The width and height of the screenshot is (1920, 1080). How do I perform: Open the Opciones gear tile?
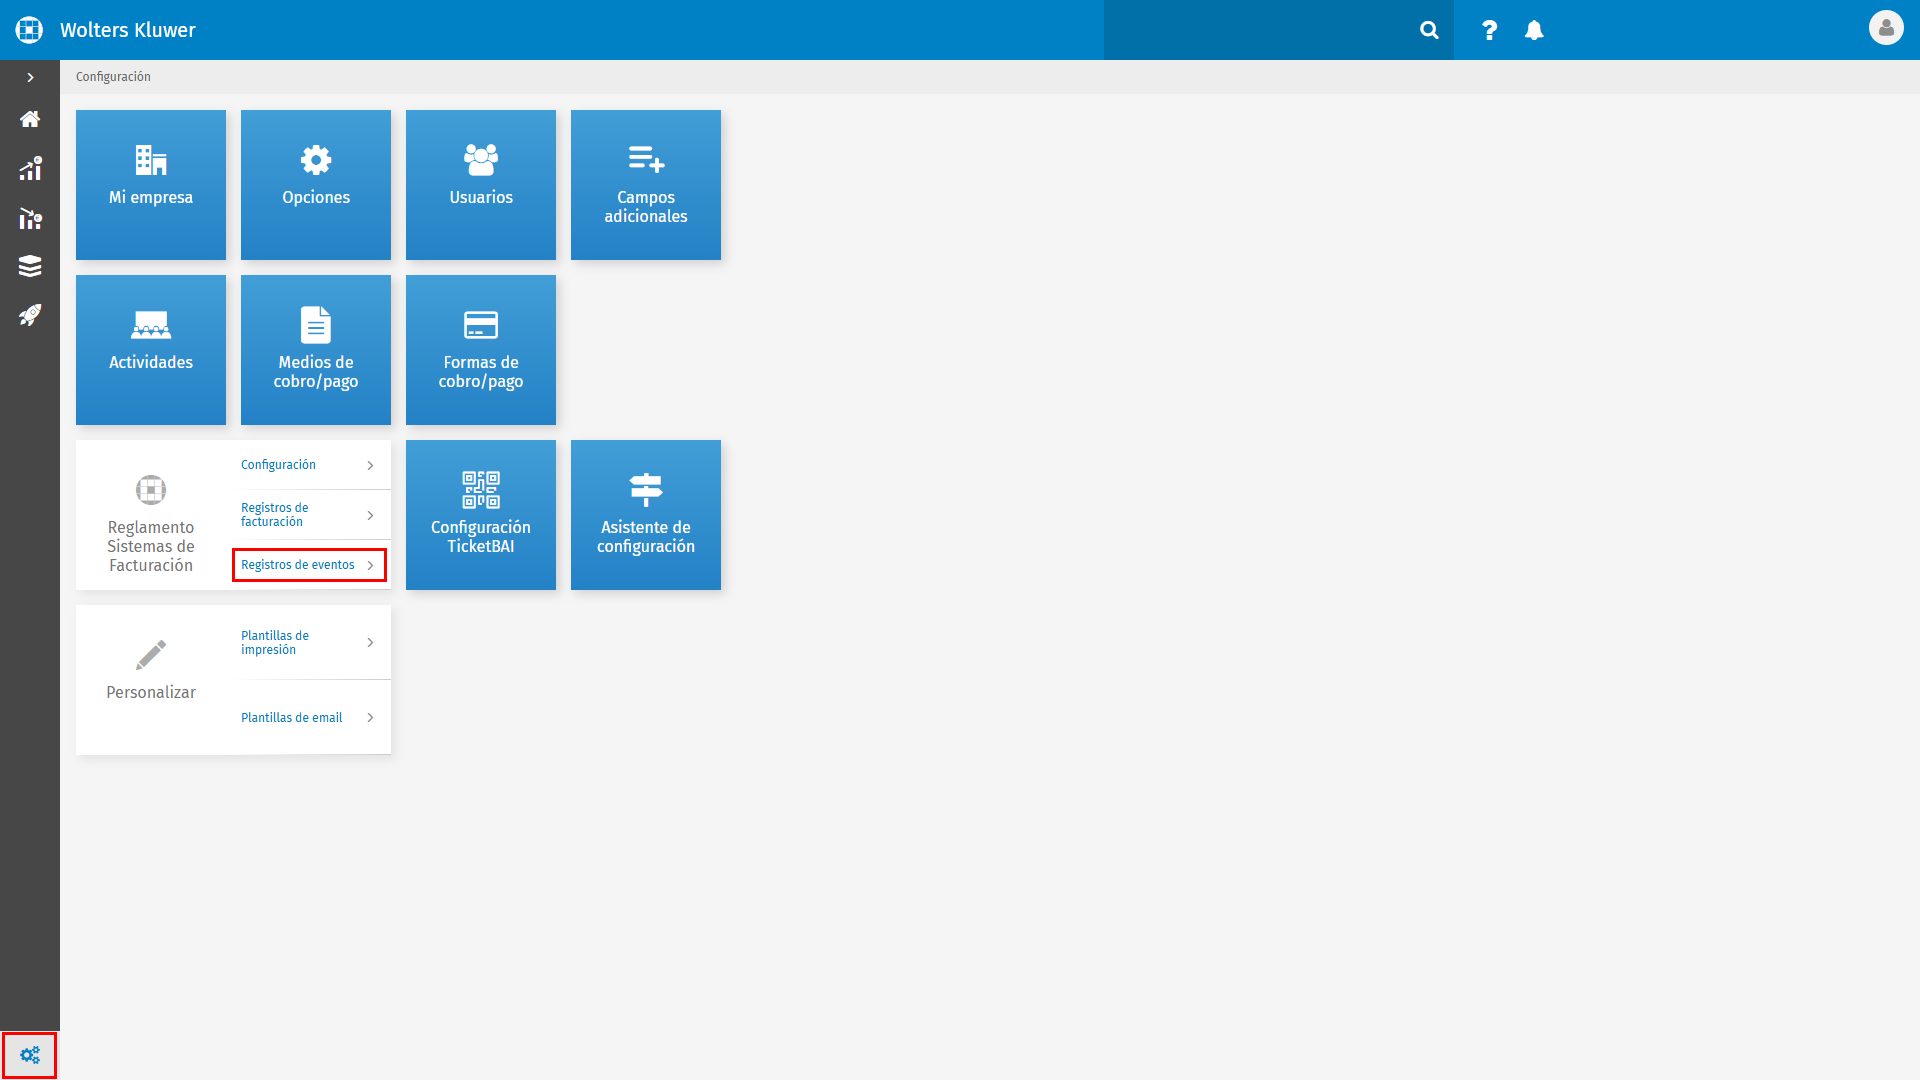click(316, 185)
